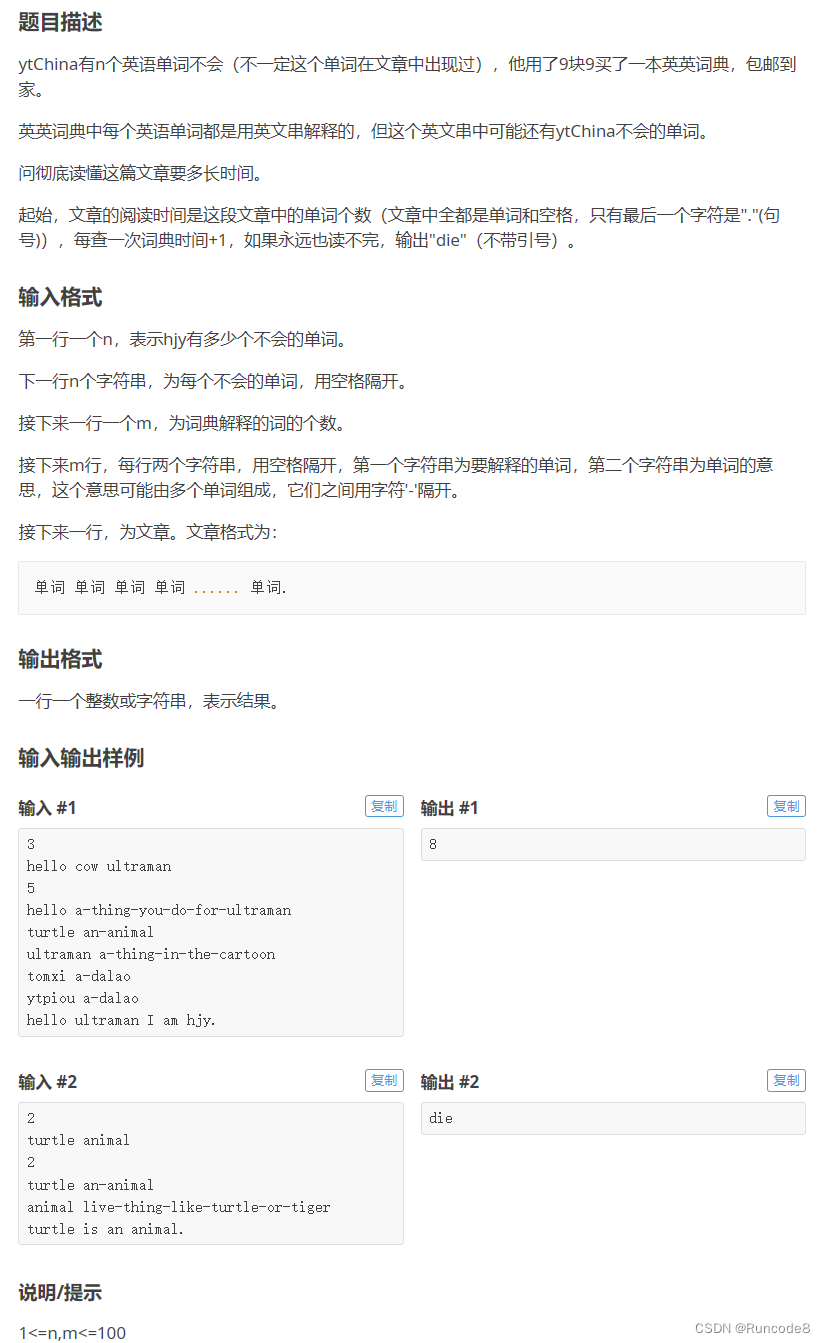Click inside the 输入 #1 sample code box

click(211, 932)
